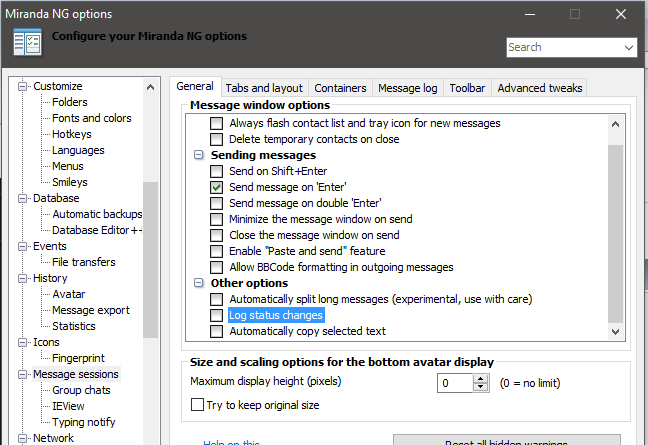Enable "Paste and send" feature checkbox
The width and height of the screenshot is (648, 445).
[217, 251]
